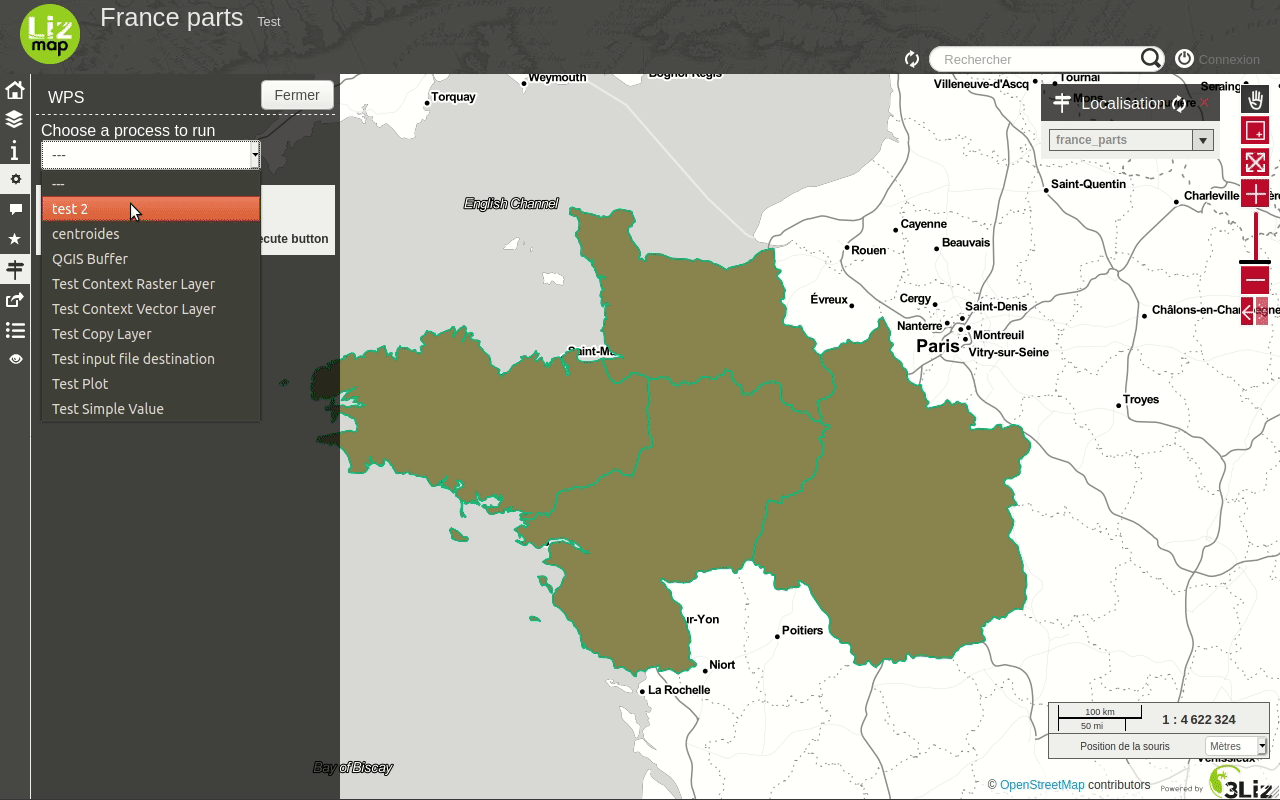This screenshot has width=1280, height=800.
Task: Click the Troyes city label
Action: [x=1141, y=399]
